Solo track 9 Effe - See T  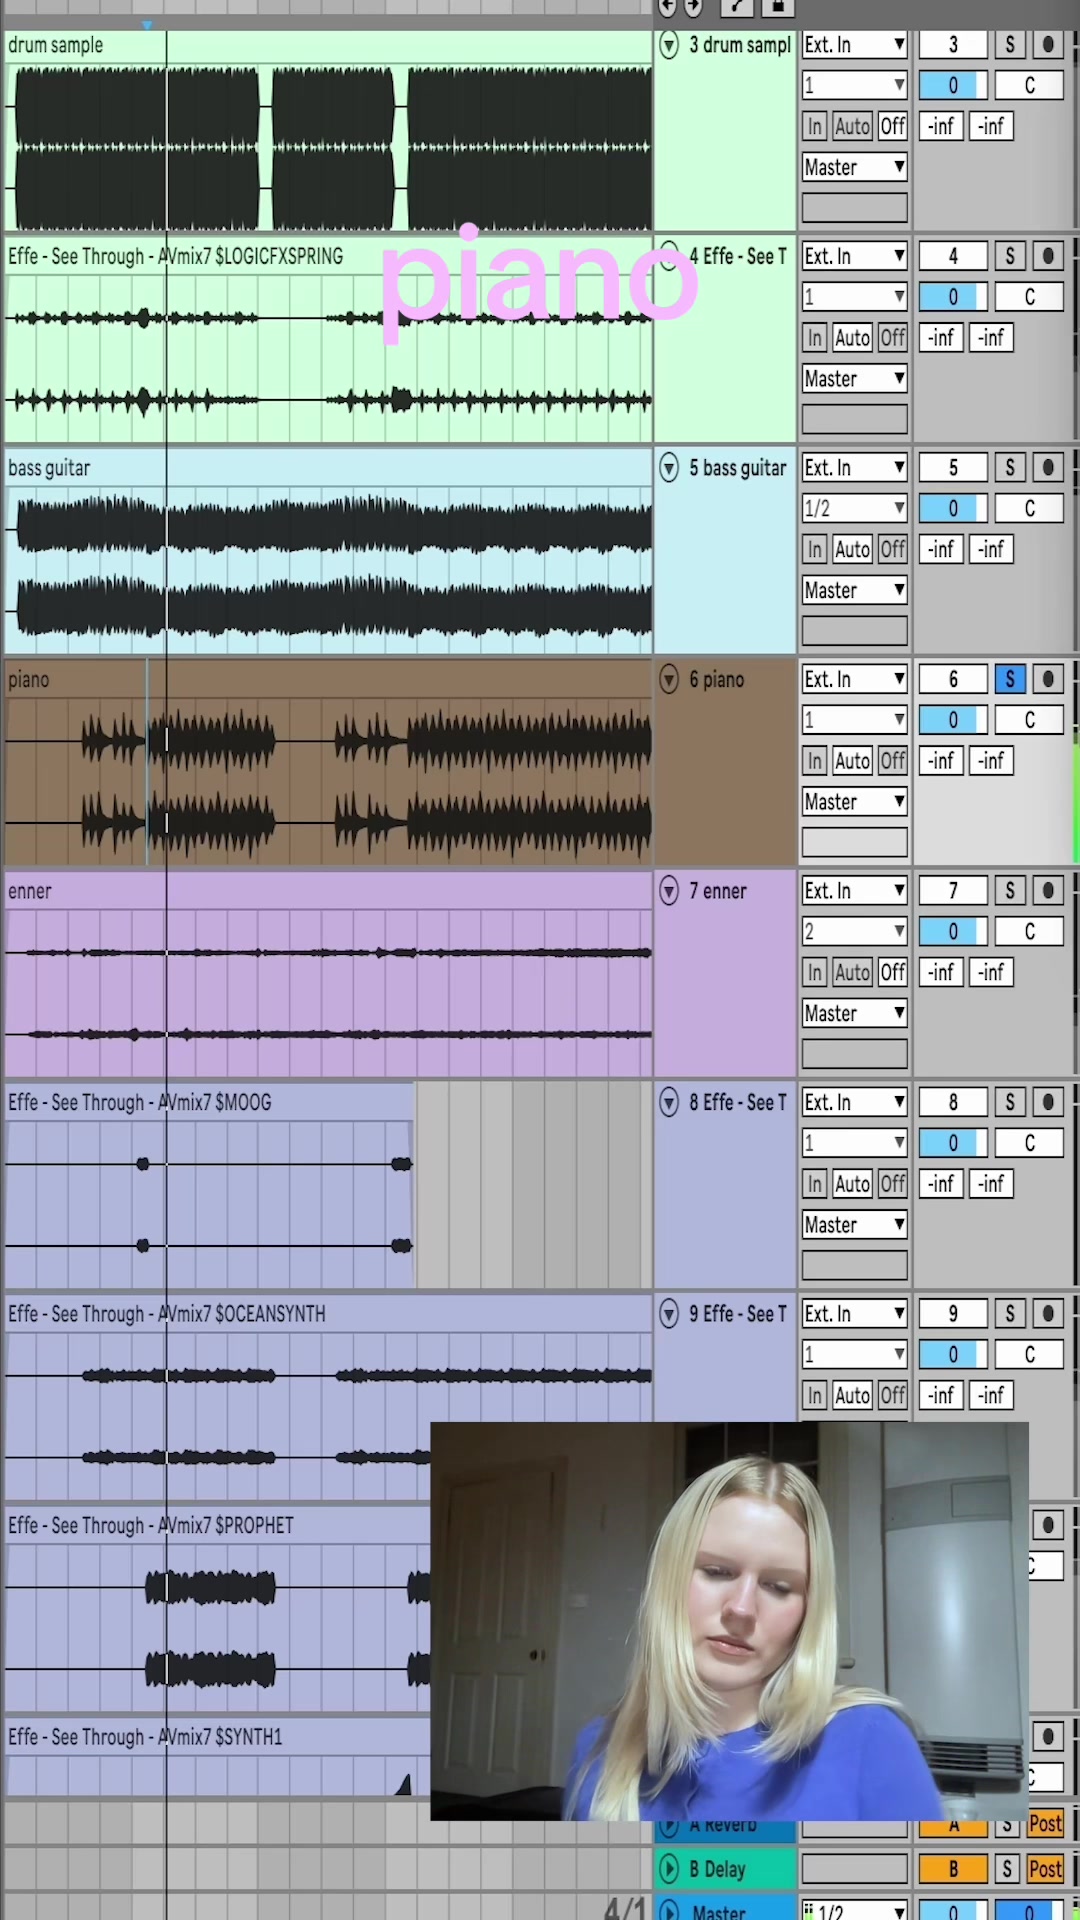[1010, 1313]
